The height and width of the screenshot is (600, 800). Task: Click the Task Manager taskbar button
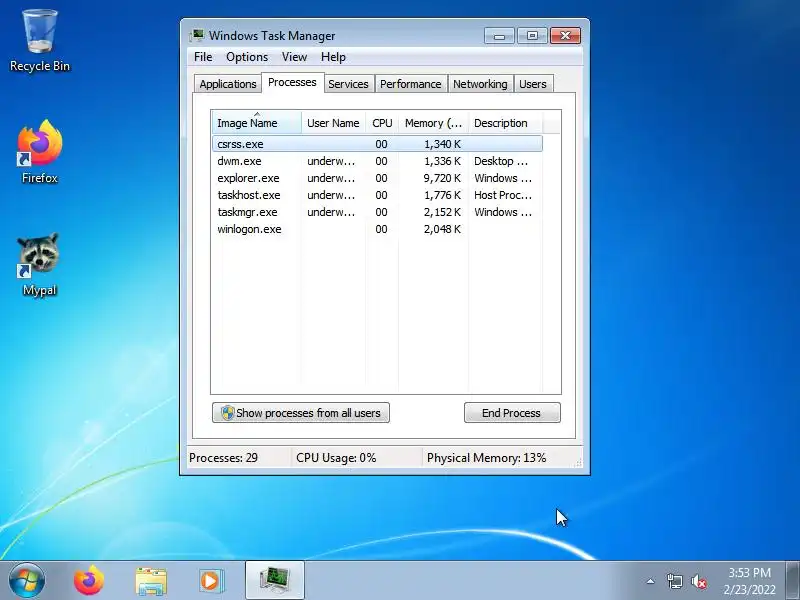point(275,581)
